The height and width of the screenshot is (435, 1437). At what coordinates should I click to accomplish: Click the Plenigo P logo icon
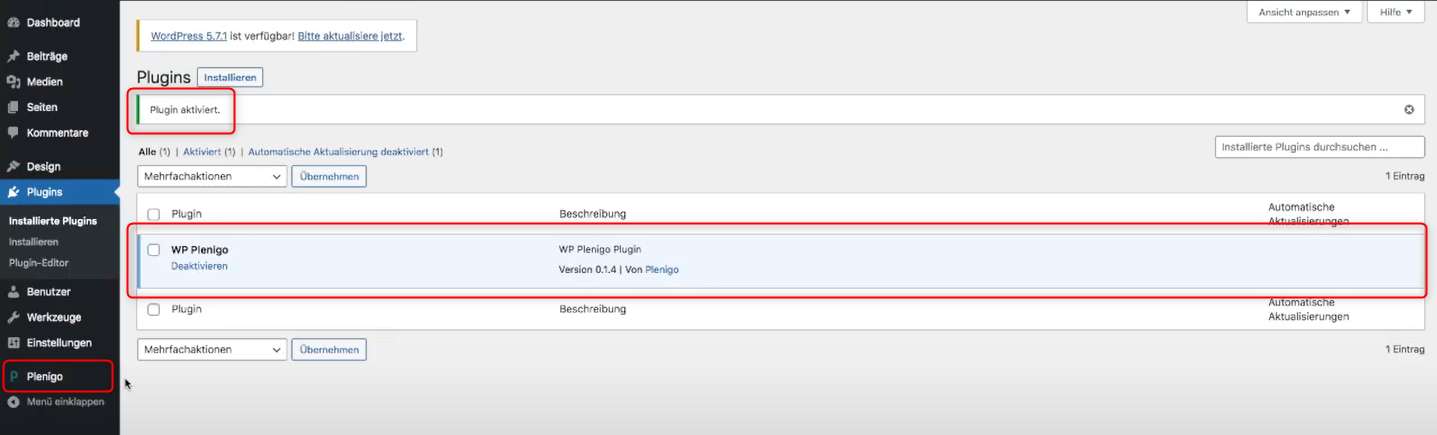pos(14,377)
